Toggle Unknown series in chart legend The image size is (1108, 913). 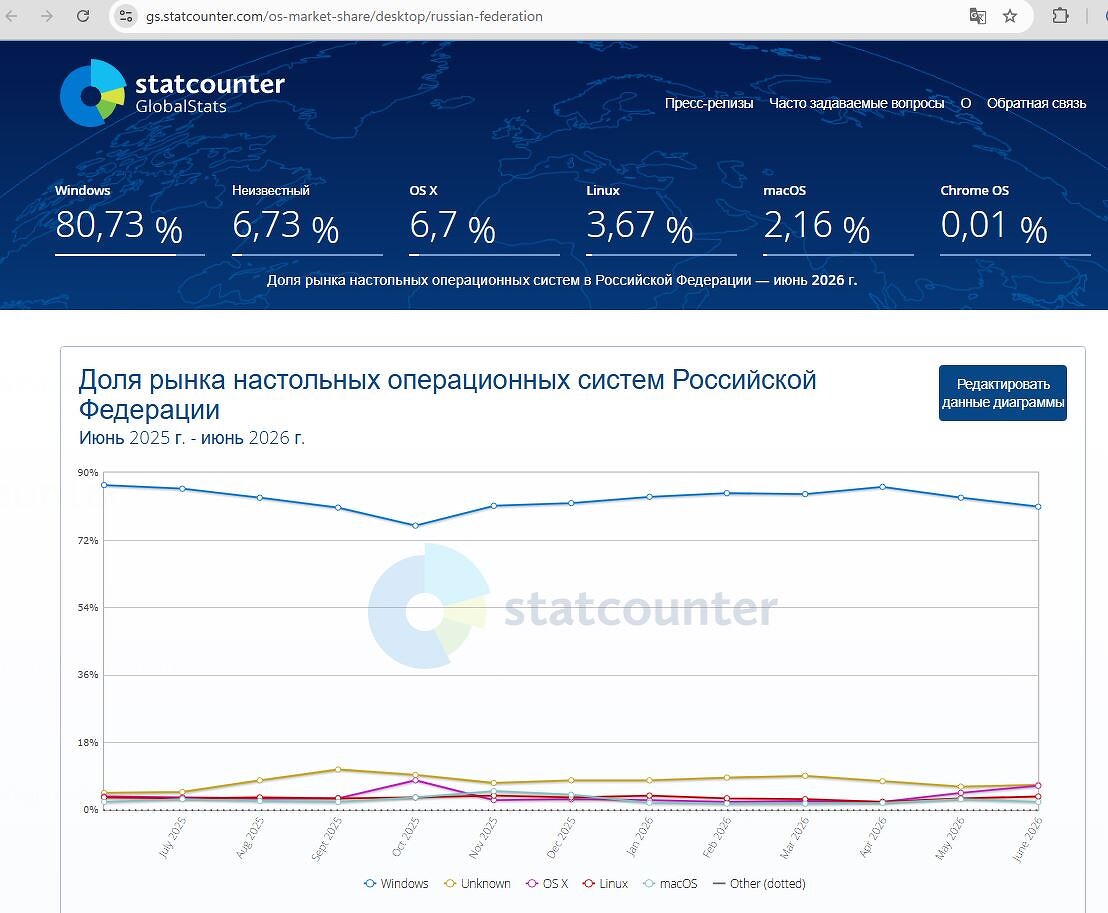(x=477, y=883)
